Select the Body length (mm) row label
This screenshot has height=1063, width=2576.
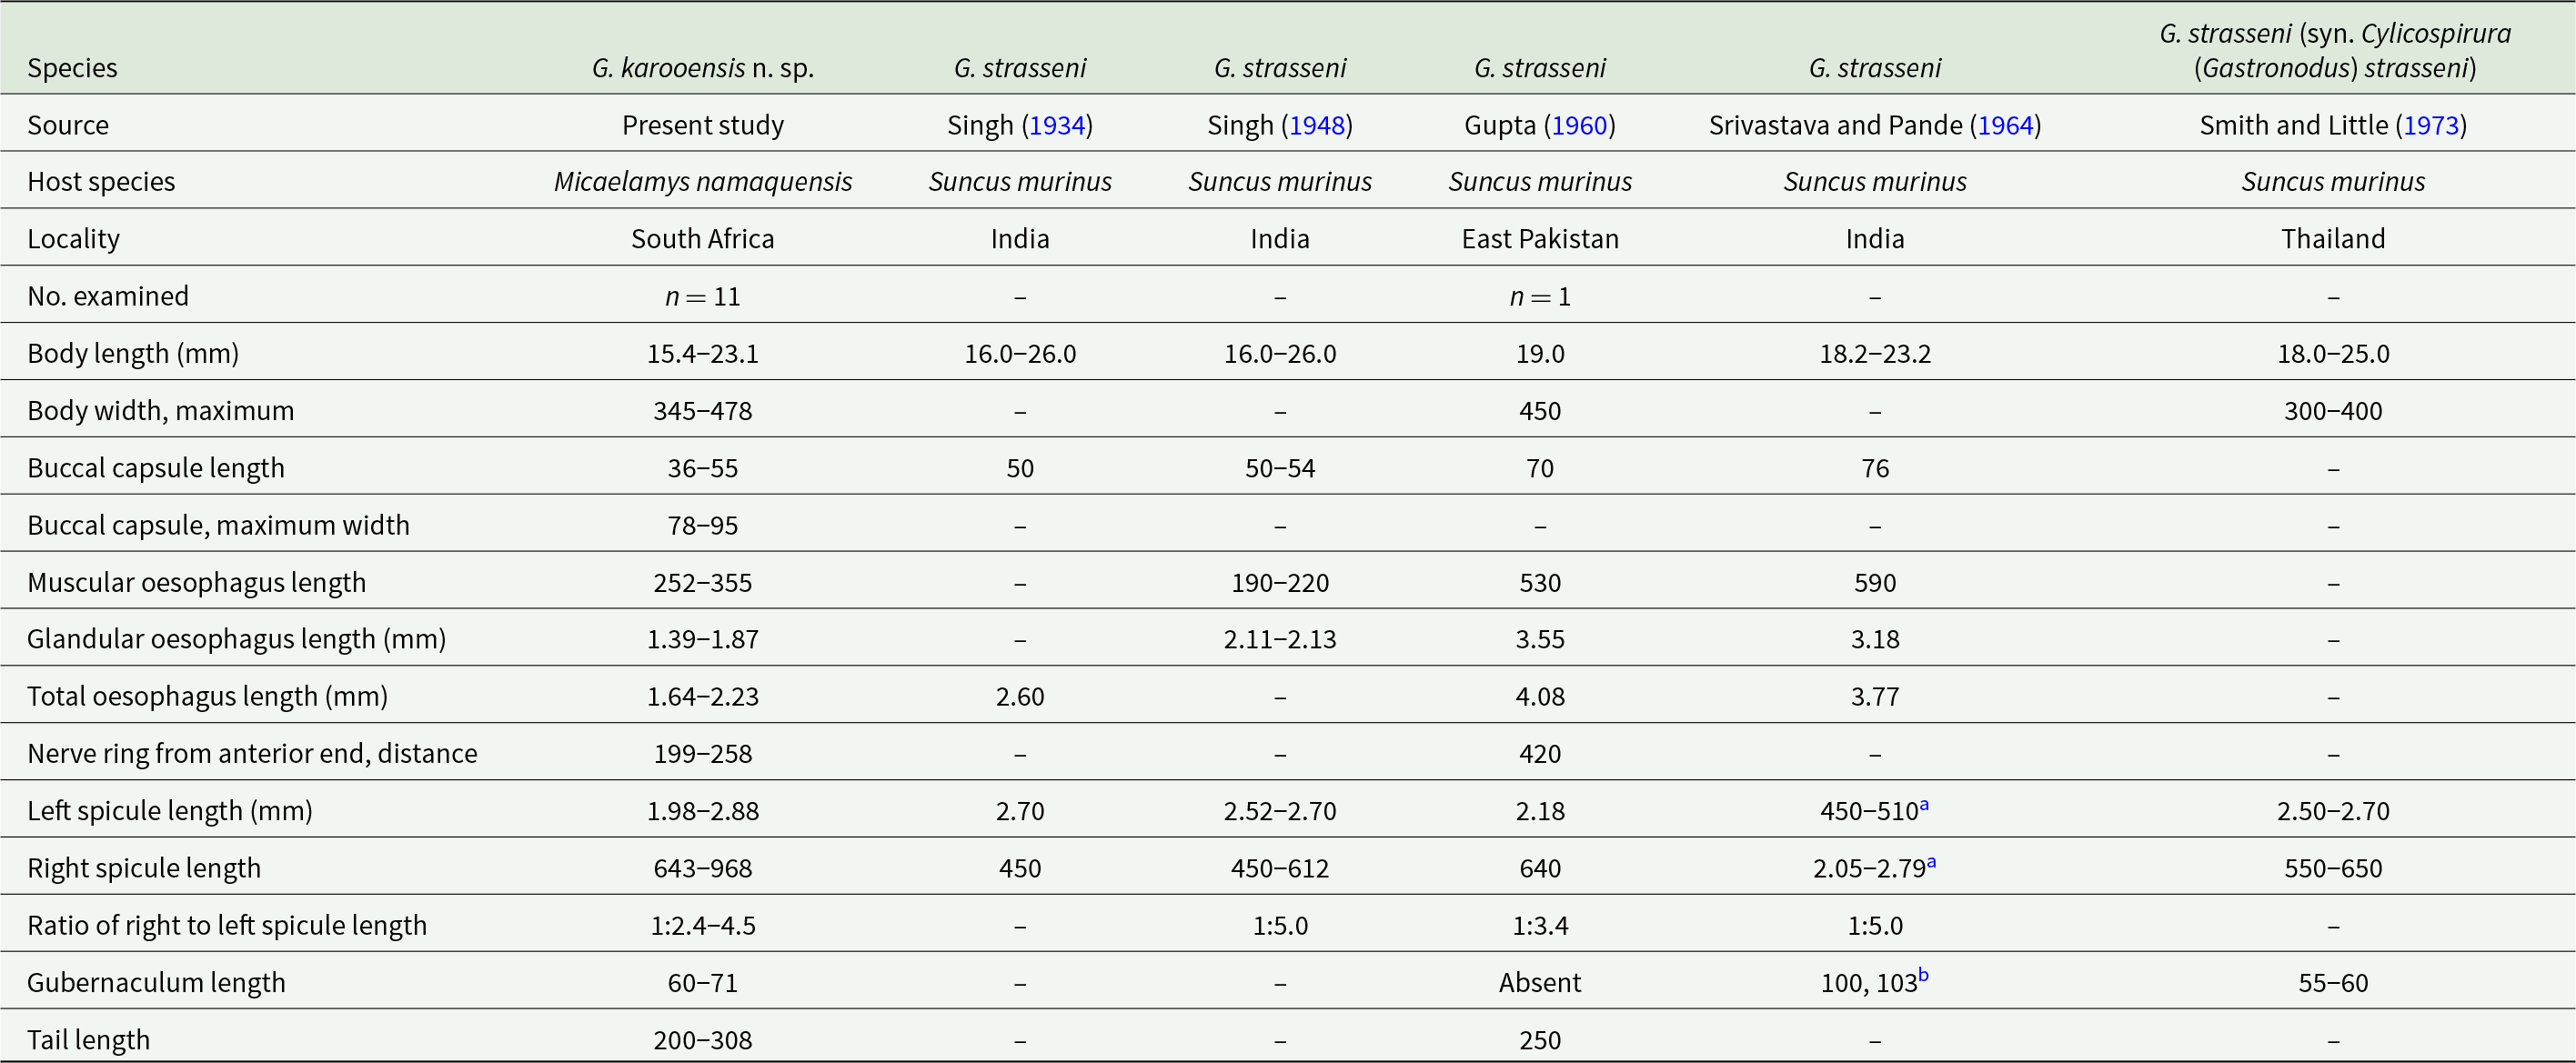133,354
